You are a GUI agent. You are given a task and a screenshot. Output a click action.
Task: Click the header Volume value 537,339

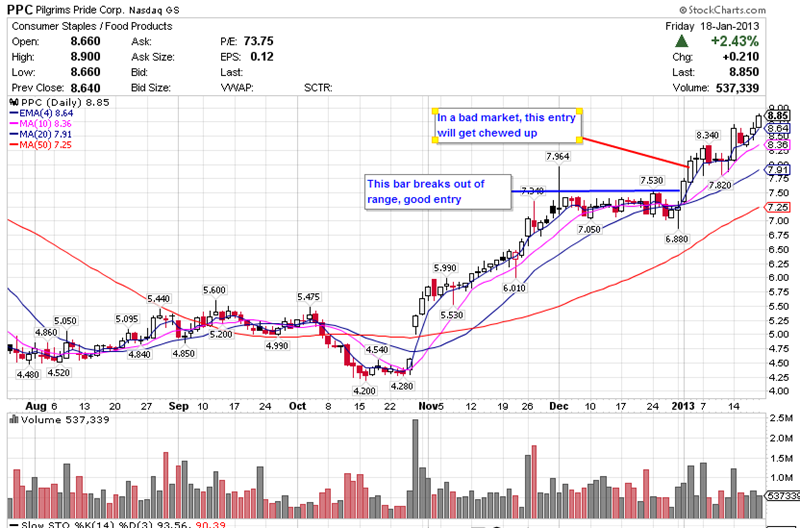tap(737, 88)
